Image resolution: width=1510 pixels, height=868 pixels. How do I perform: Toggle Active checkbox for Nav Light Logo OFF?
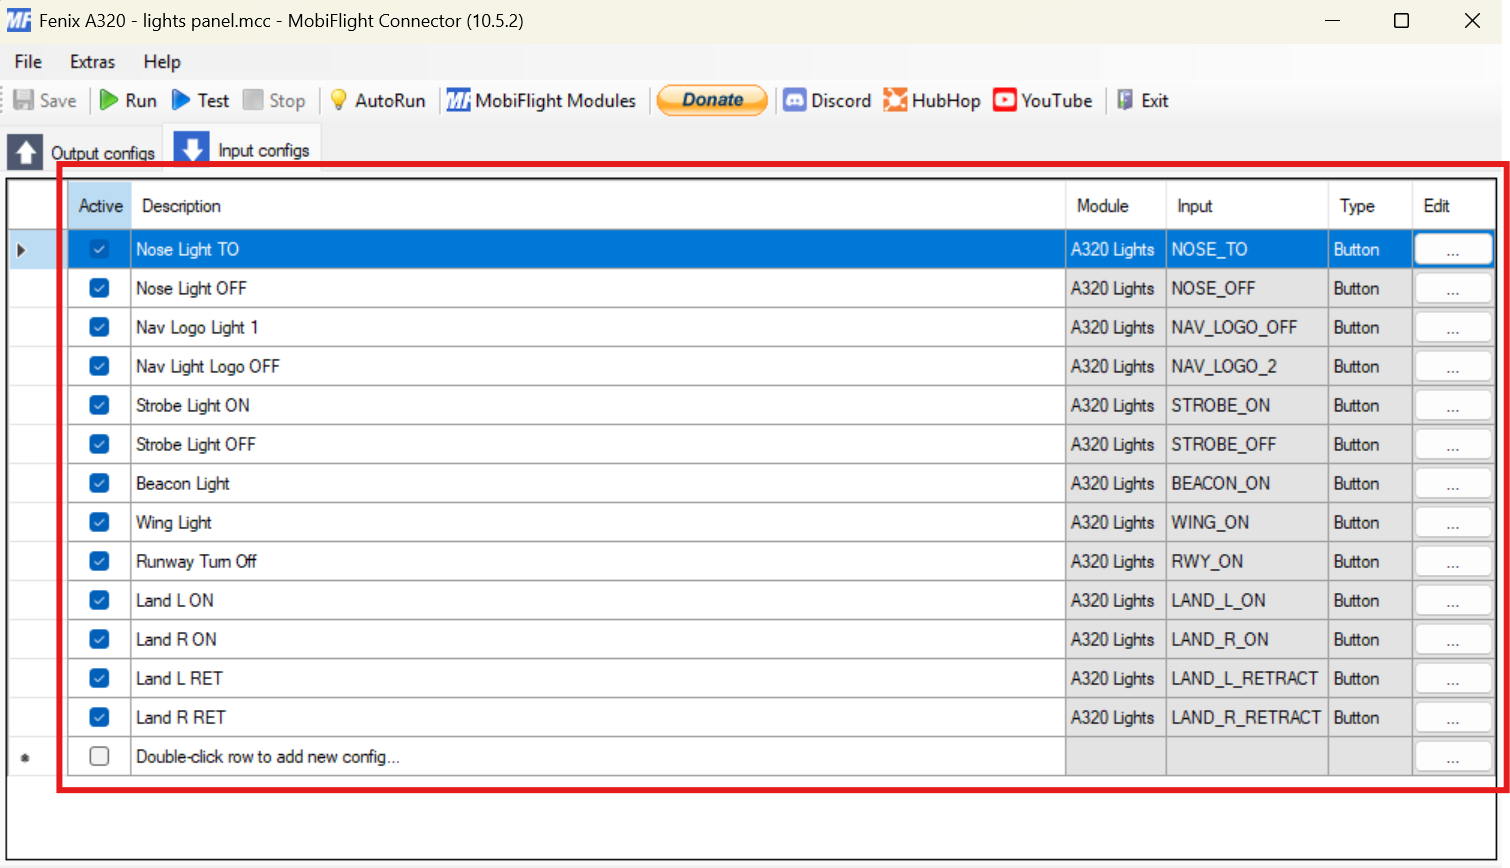(x=99, y=366)
